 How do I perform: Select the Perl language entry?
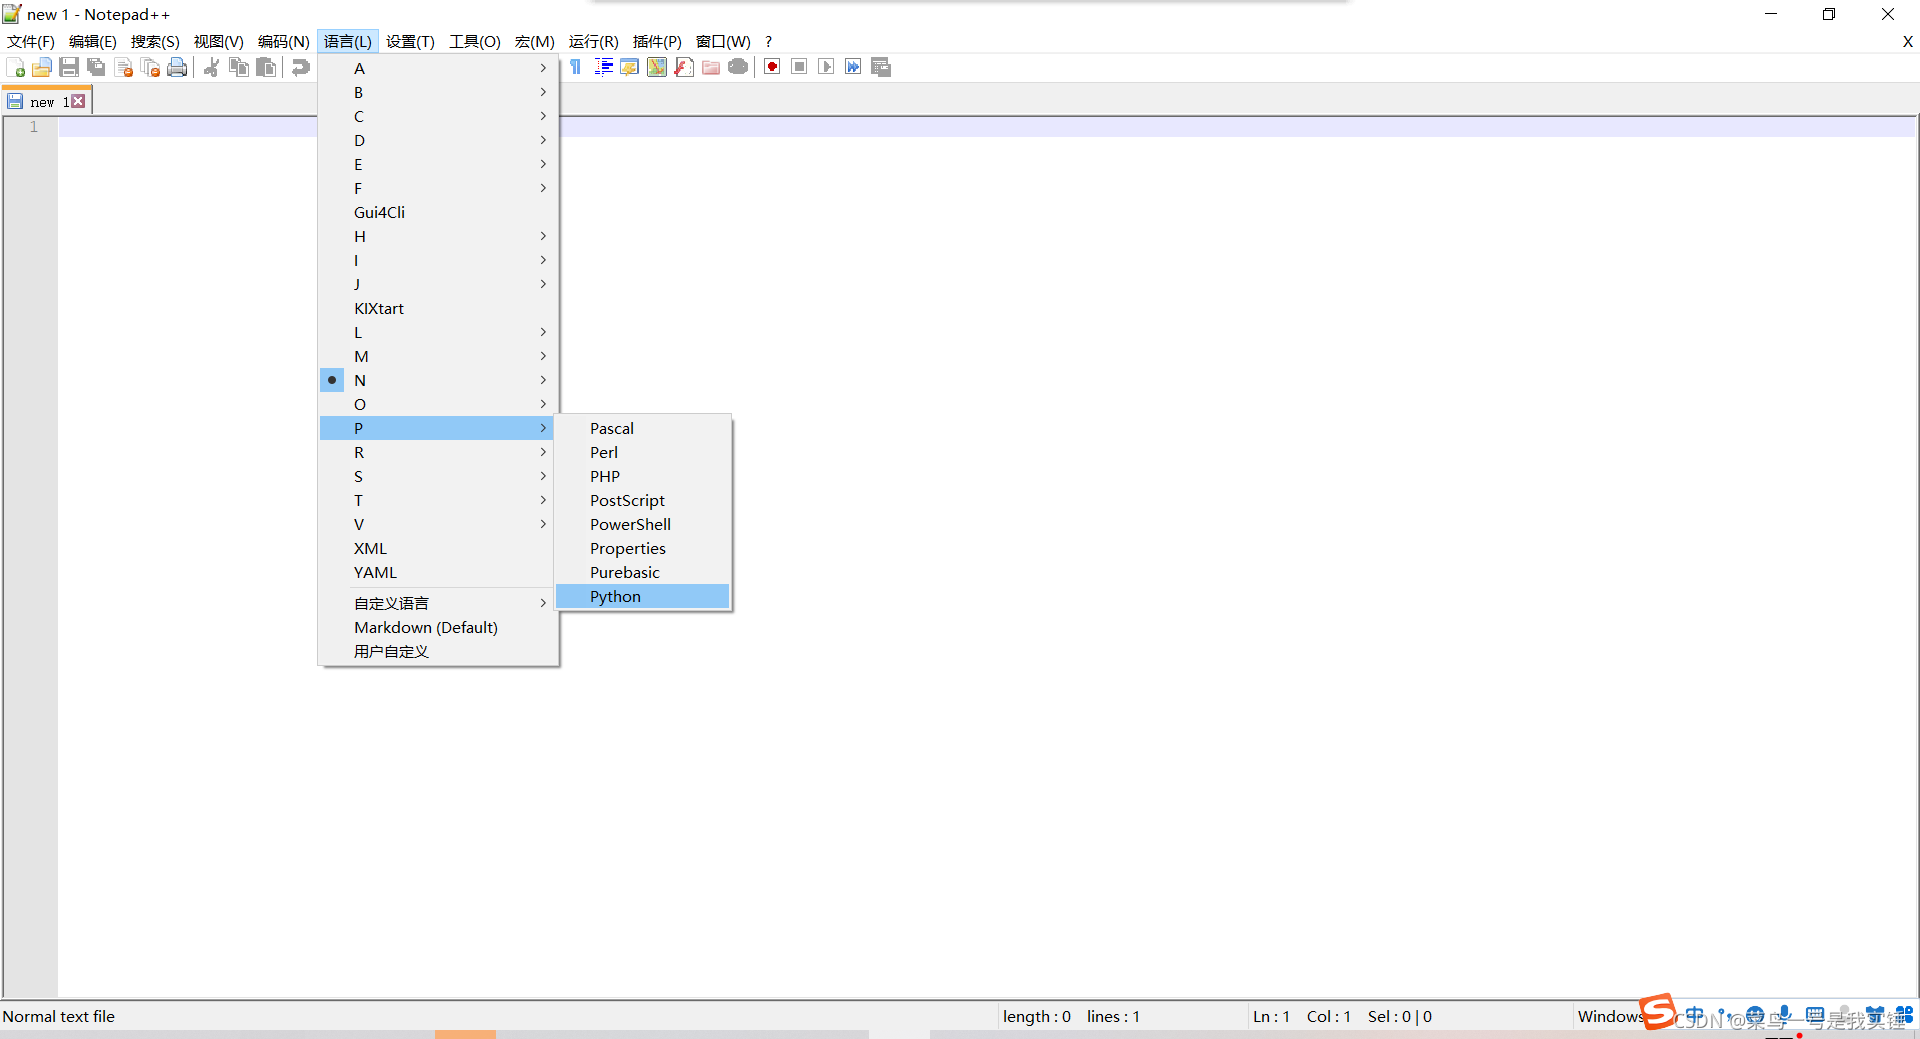pyautogui.click(x=643, y=452)
